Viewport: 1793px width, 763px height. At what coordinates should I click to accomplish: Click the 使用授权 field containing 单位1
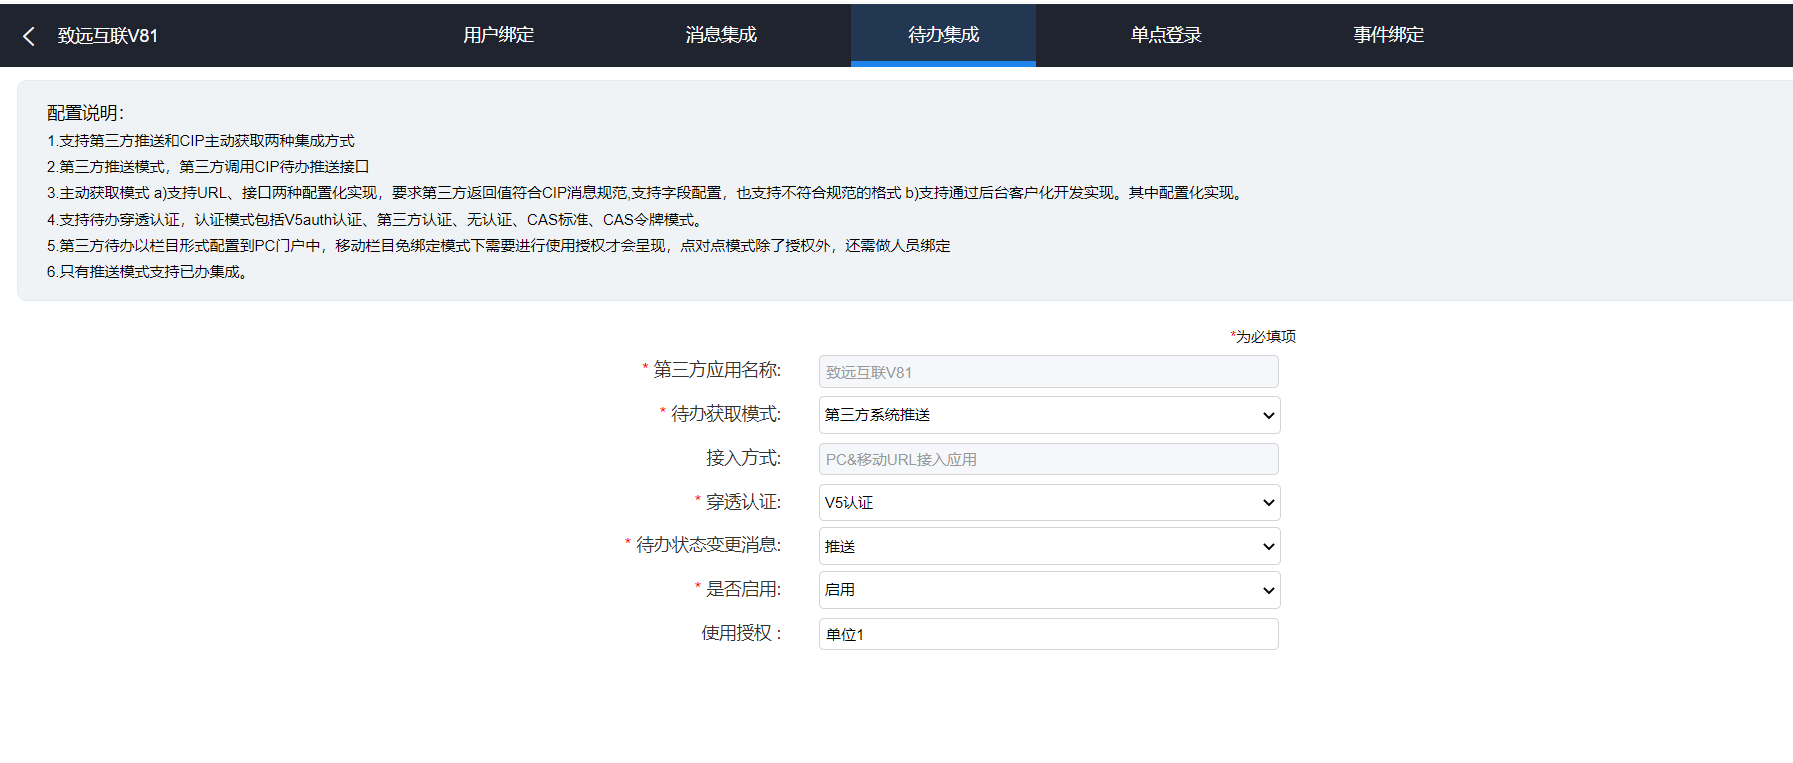coord(1048,634)
